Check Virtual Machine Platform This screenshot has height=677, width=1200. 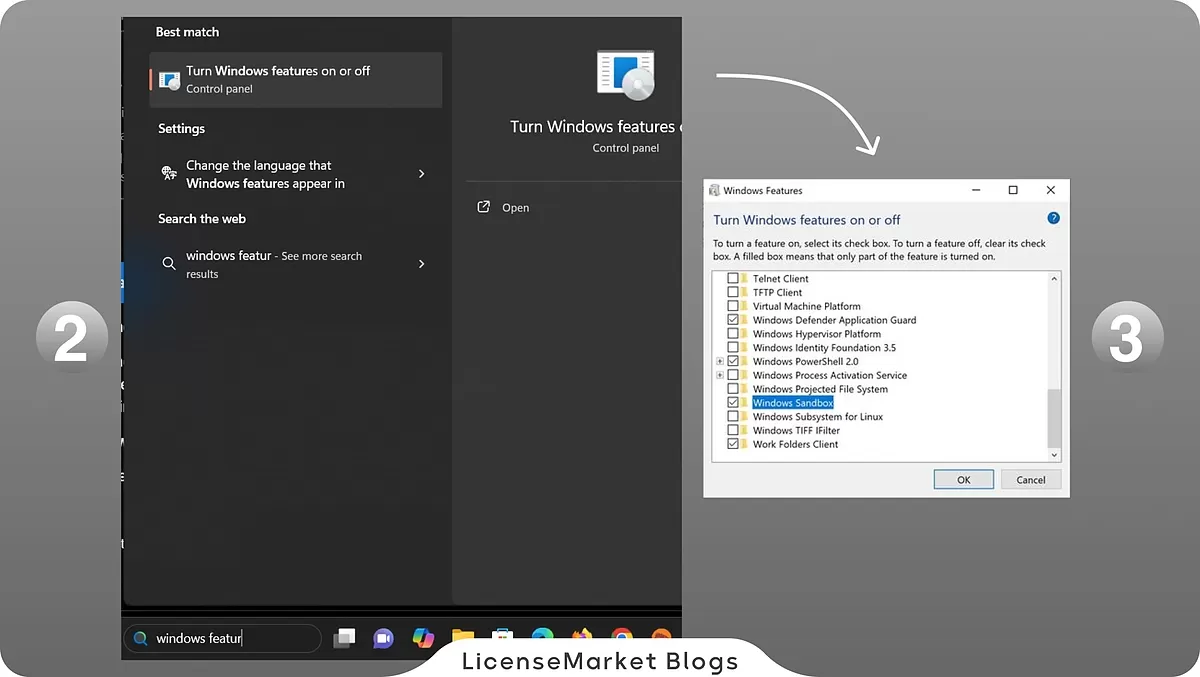click(x=733, y=306)
